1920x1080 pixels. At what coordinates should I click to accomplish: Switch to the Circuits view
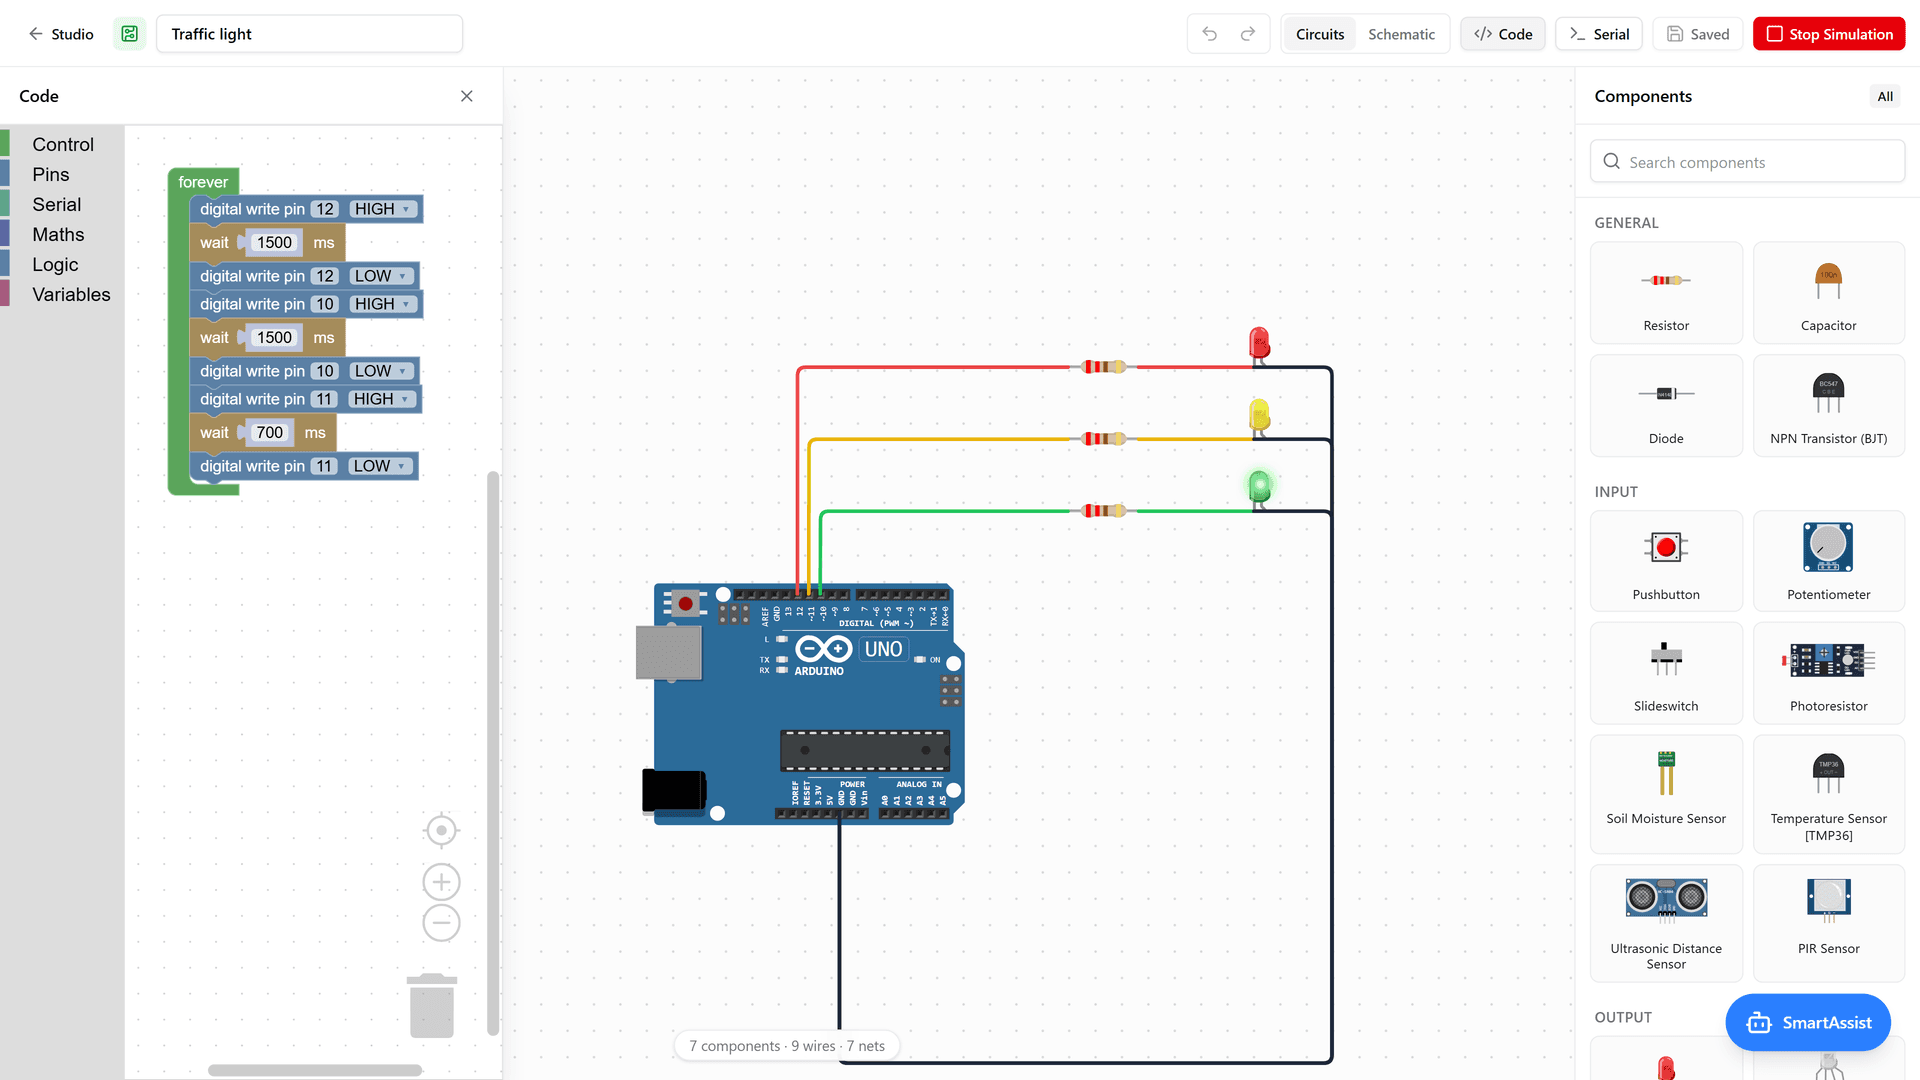[x=1320, y=34]
